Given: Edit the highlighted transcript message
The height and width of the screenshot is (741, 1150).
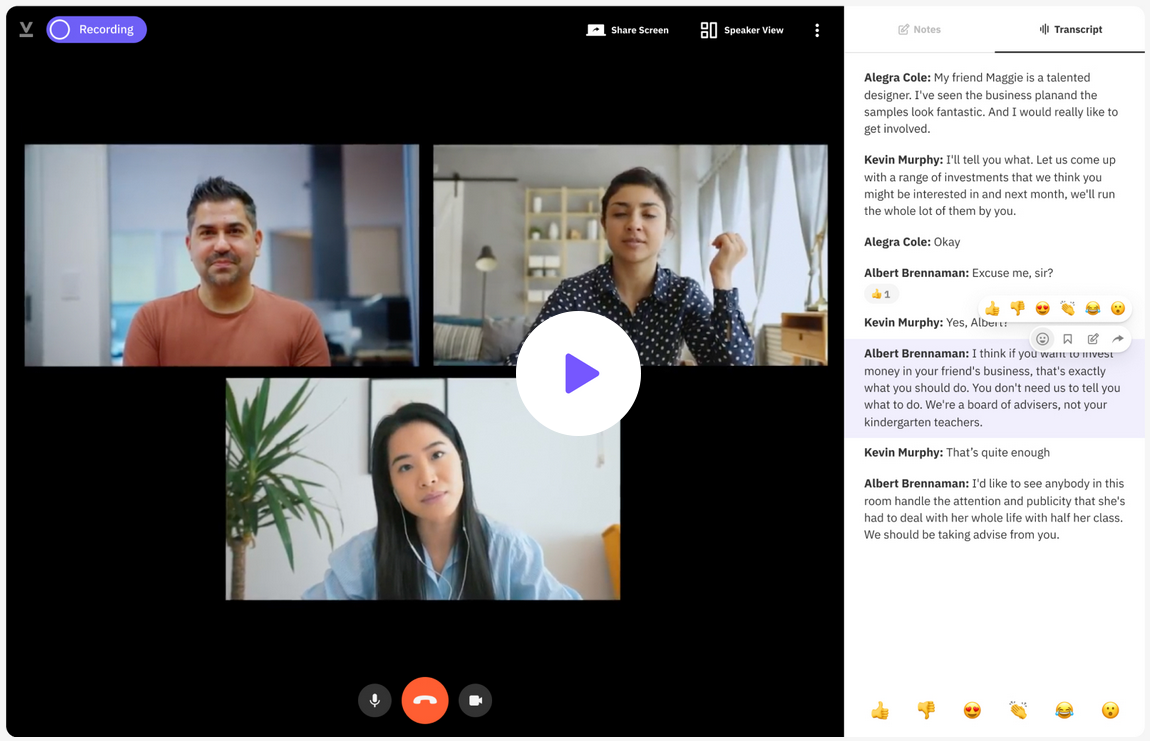Looking at the screenshot, I should click(x=1093, y=339).
